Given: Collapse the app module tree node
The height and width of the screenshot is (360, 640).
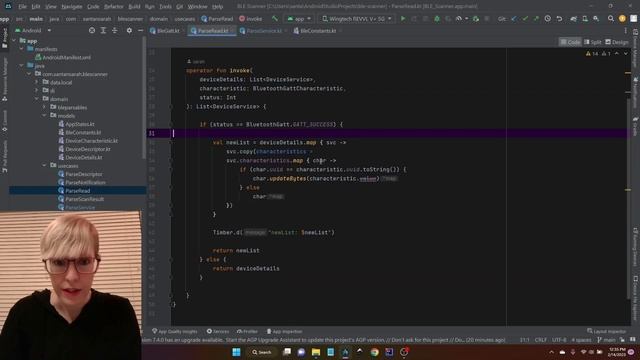Looking at the screenshot, I should tap(14, 41).
